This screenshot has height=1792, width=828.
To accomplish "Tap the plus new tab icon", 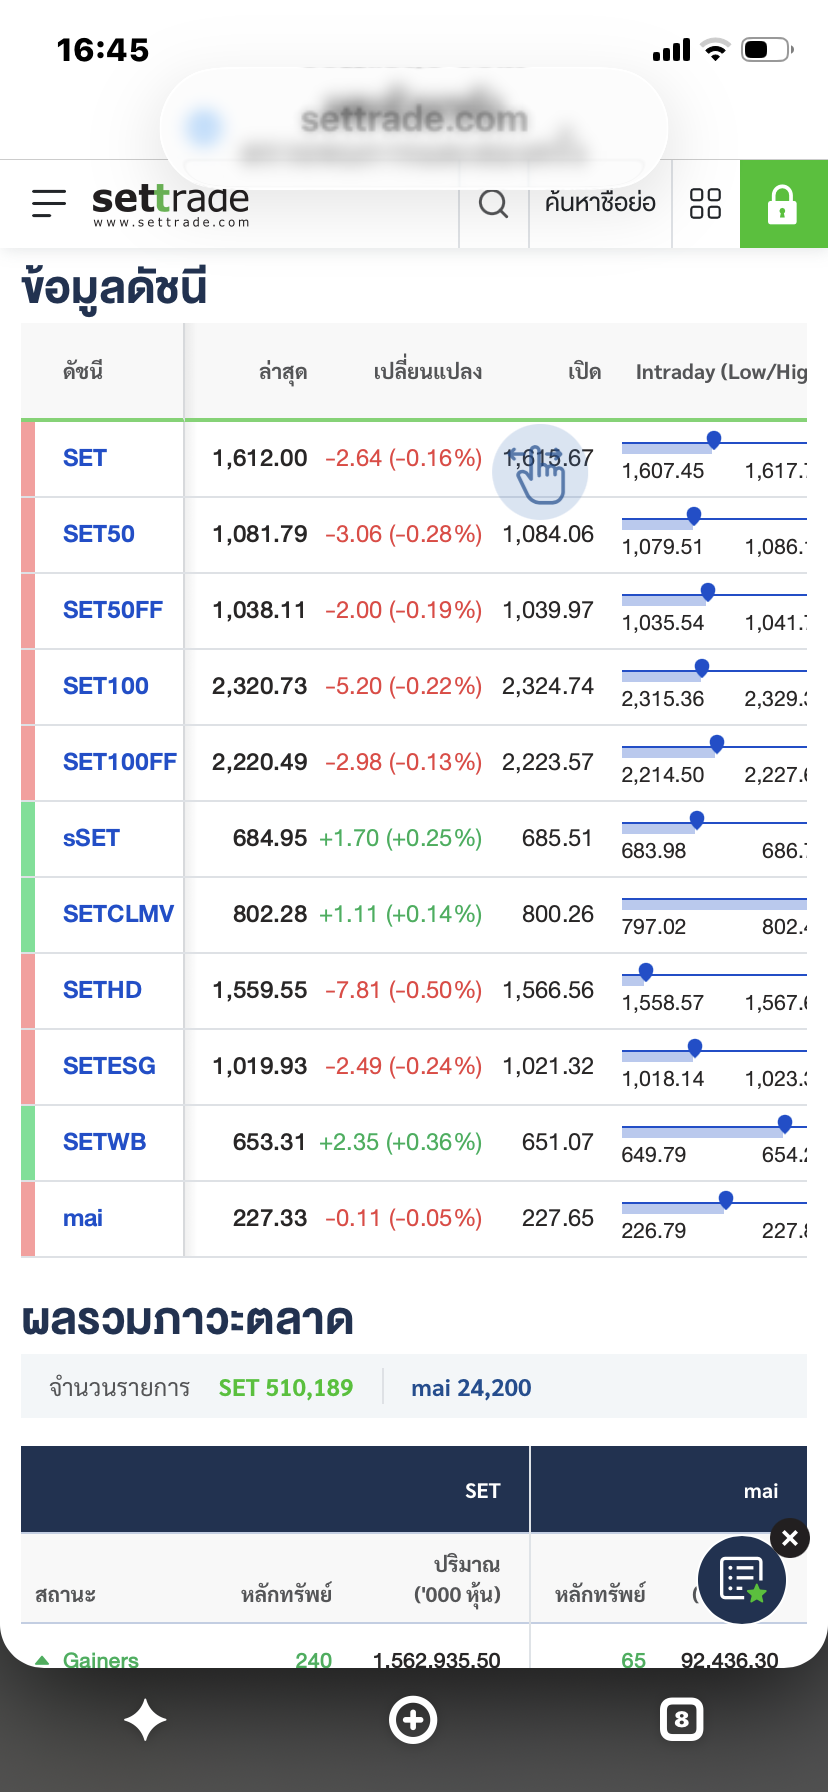I will click(x=413, y=1720).
